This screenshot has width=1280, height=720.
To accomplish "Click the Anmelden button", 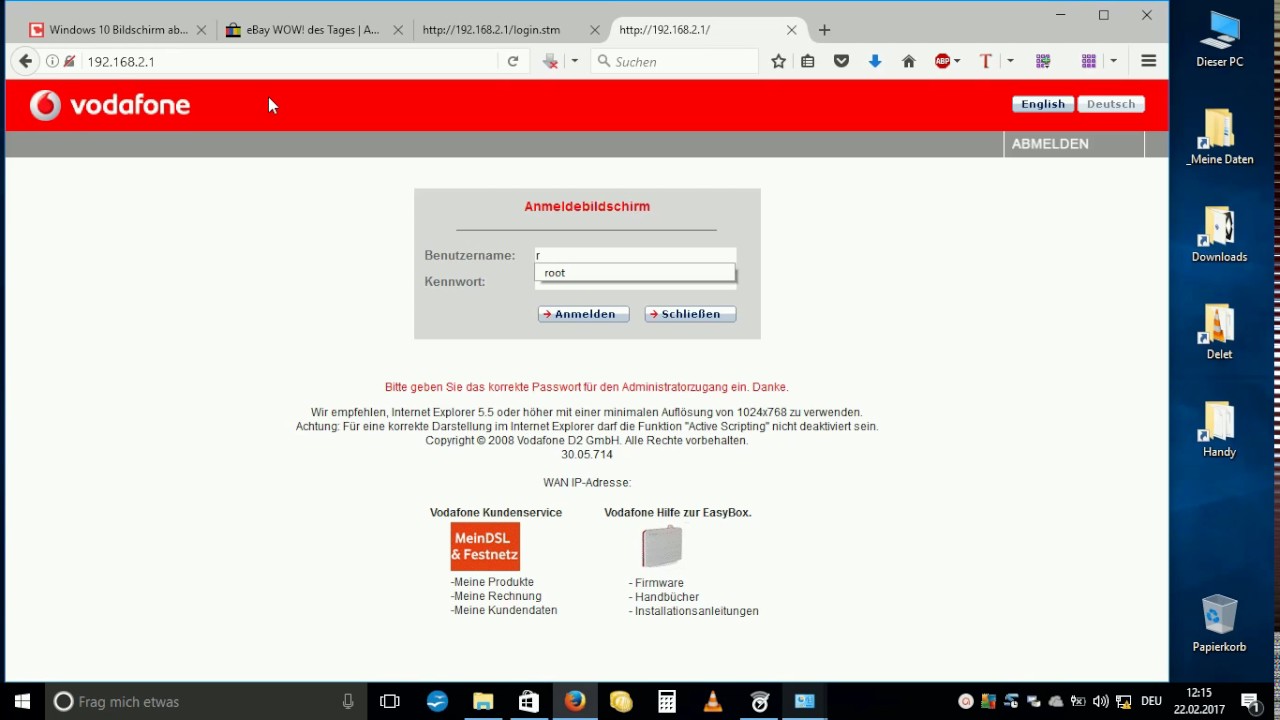I will tap(583, 314).
